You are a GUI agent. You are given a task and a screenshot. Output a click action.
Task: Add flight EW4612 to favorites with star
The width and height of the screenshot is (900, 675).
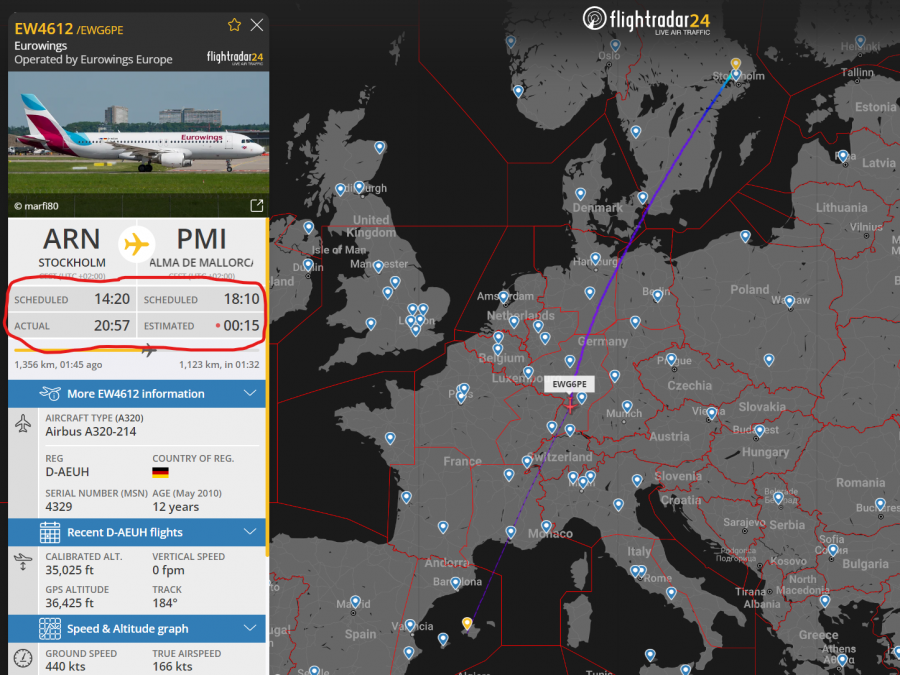[234, 25]
